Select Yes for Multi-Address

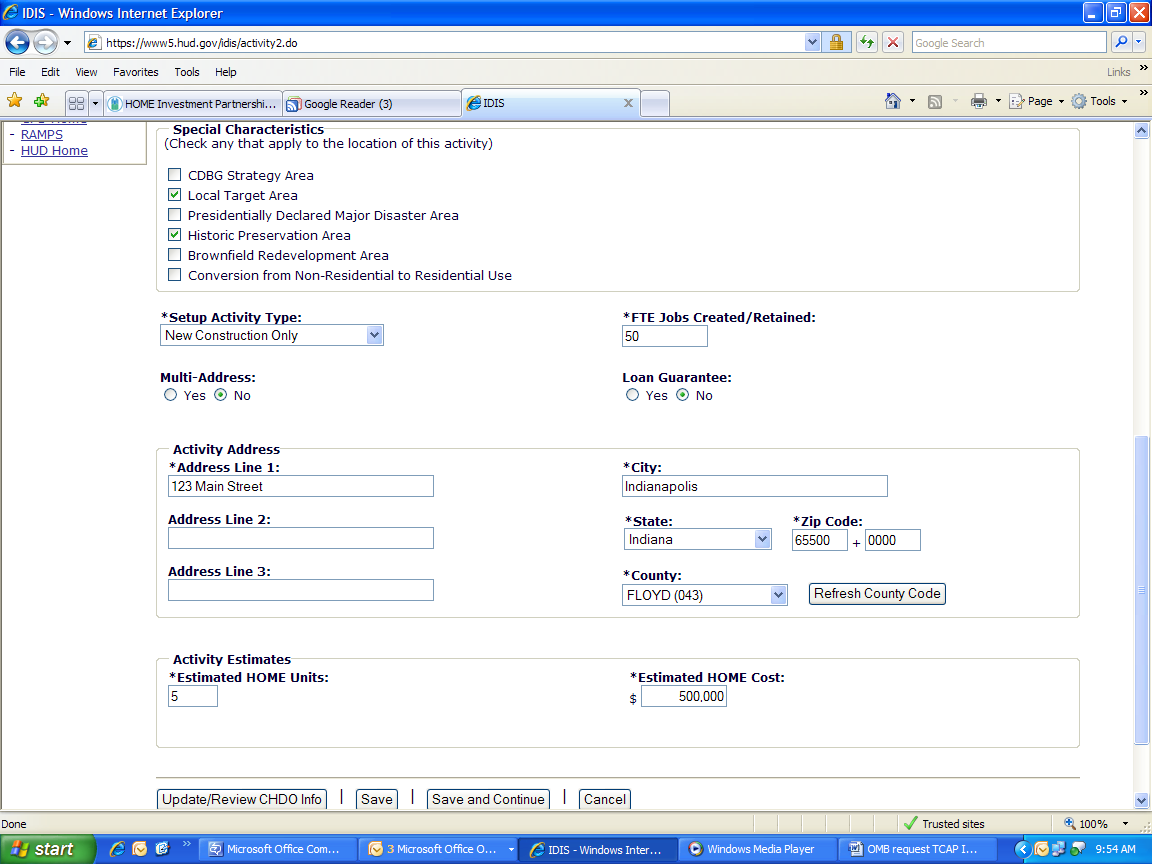point(170,395)
